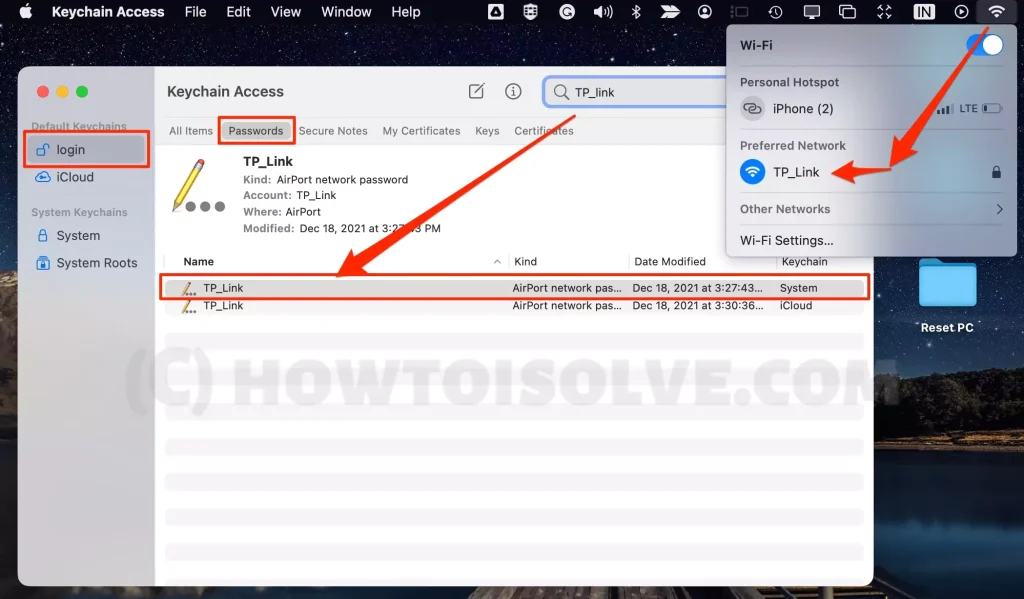Click the user account menu bar icon

(x=705, y=12)
